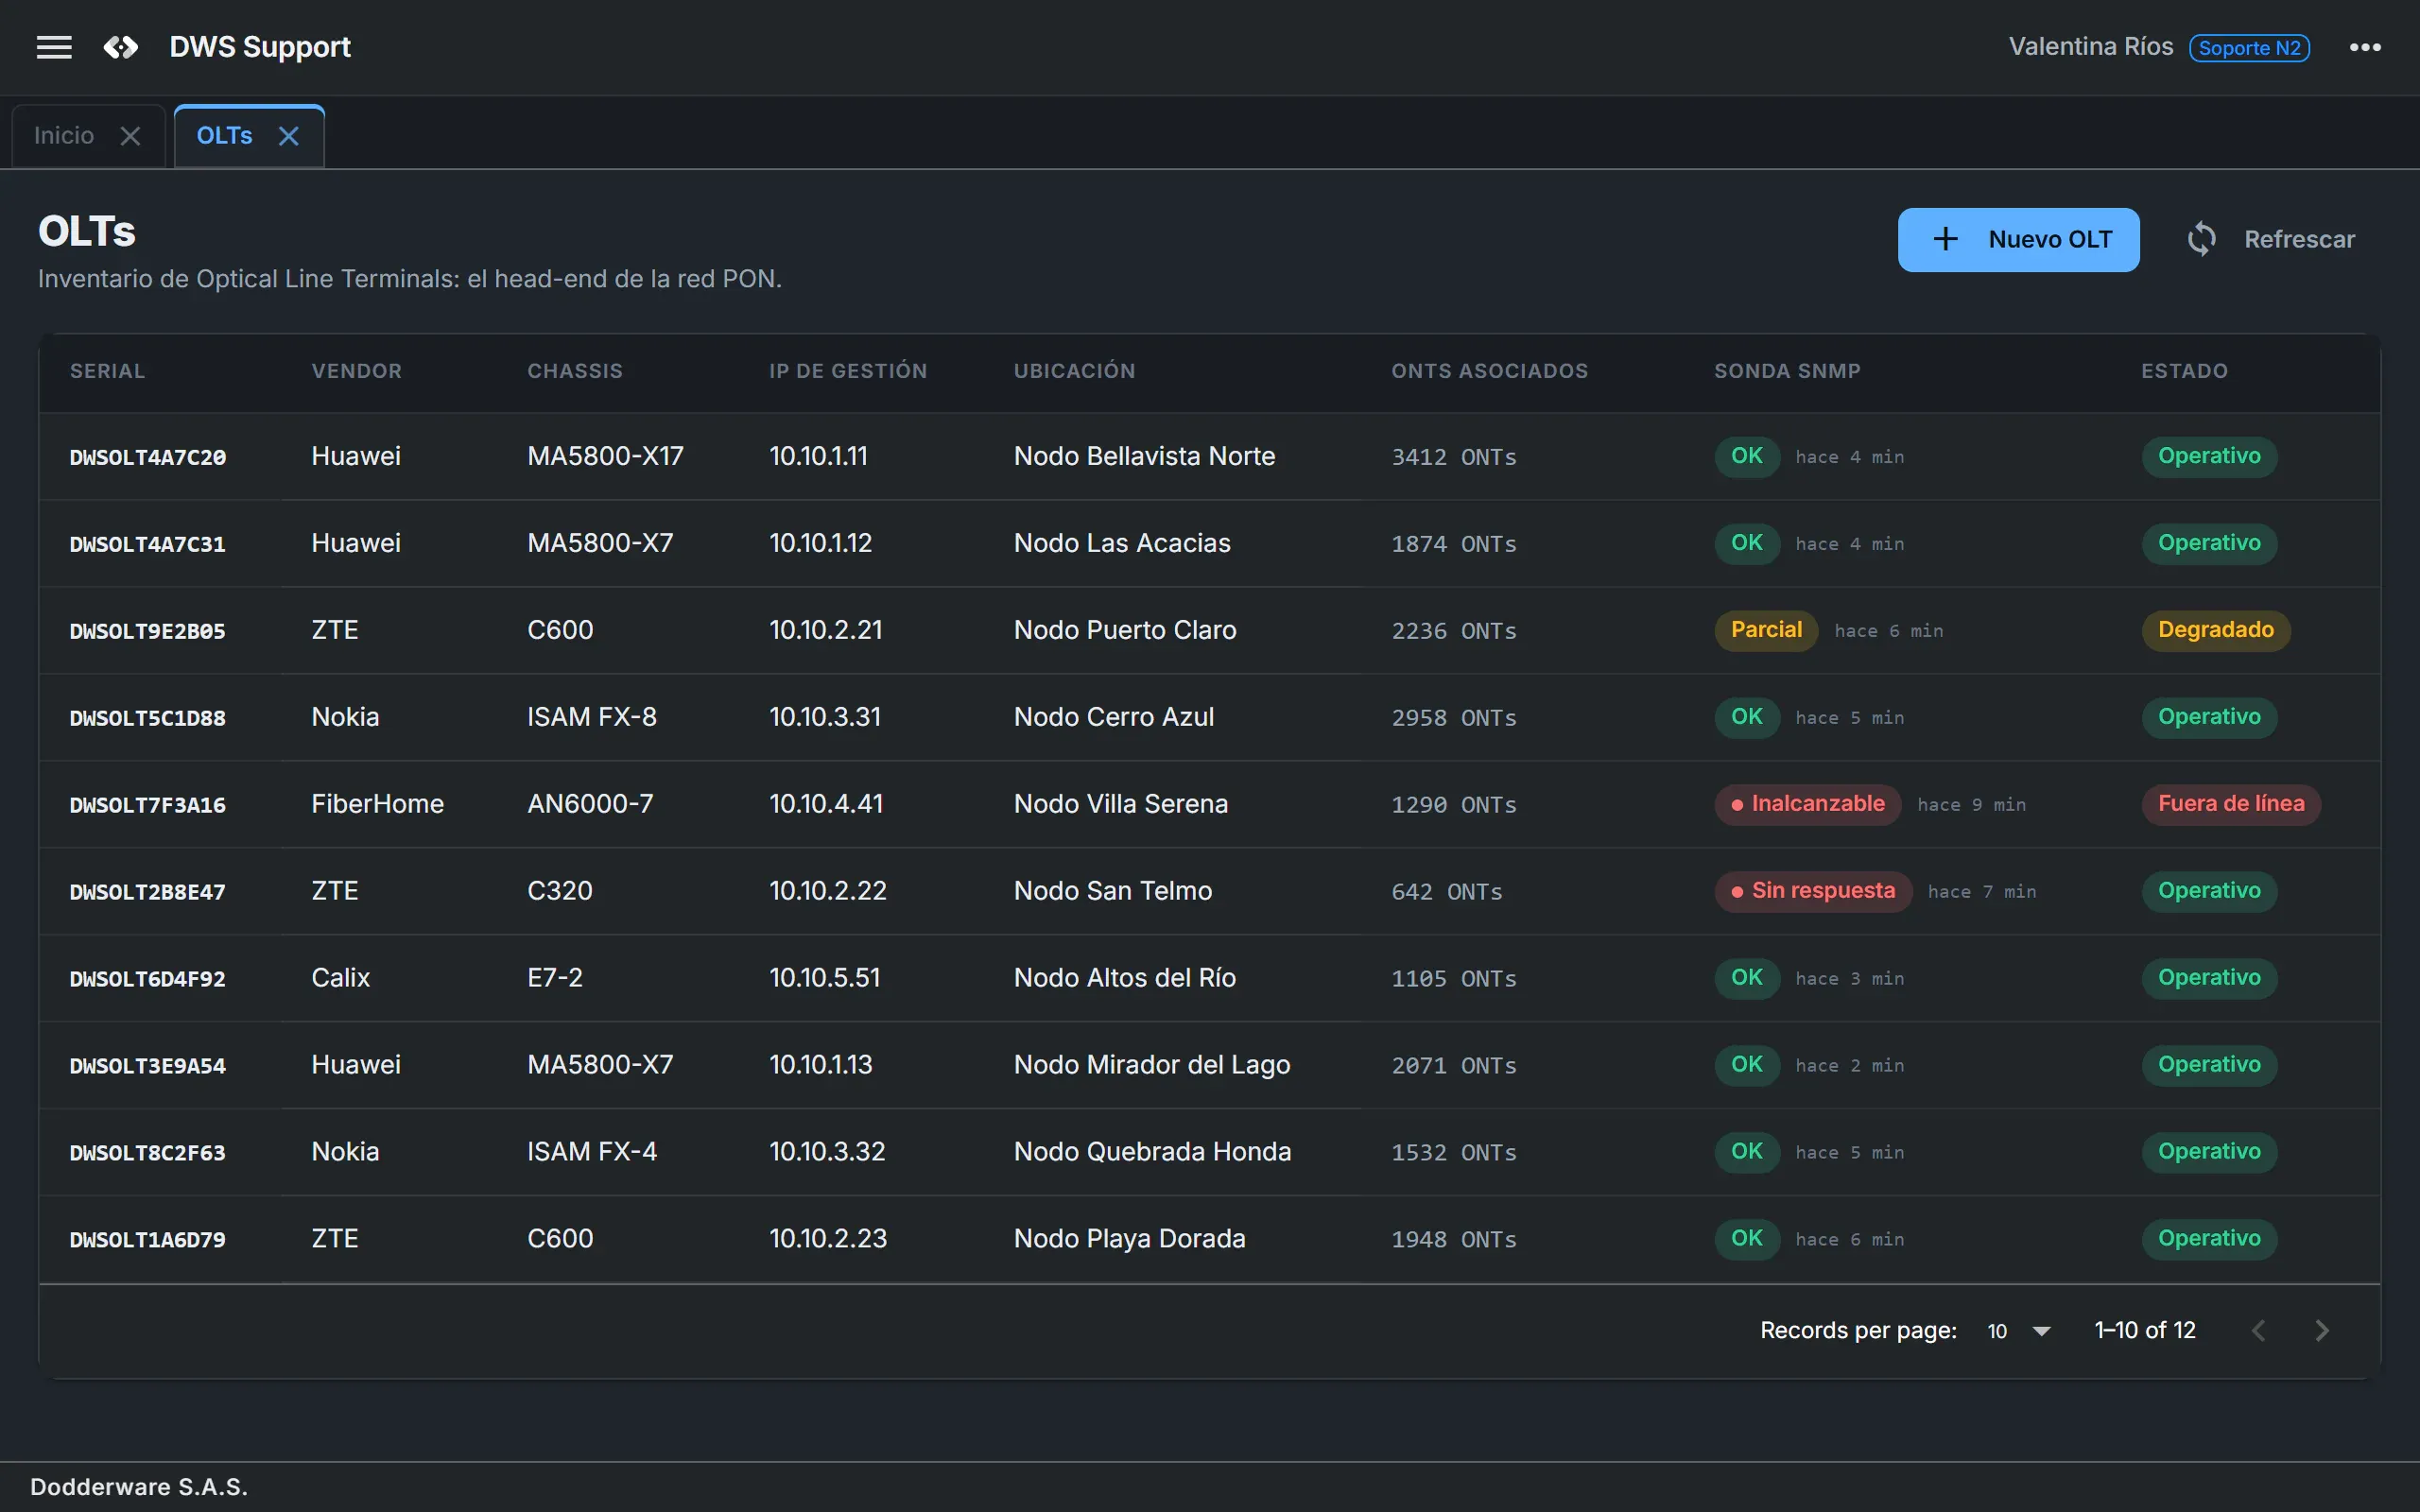The image size is (2420, 1512).
Task: Click chassis ISAM FX-4
Action: click(592, 1152)
